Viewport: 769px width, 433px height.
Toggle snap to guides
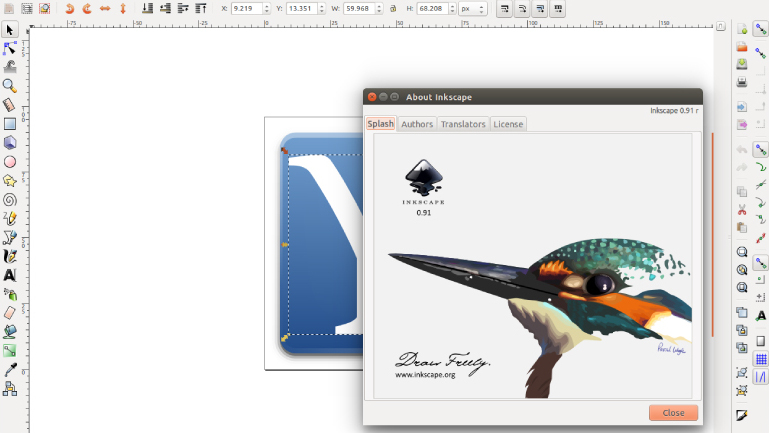click(761, 377)
